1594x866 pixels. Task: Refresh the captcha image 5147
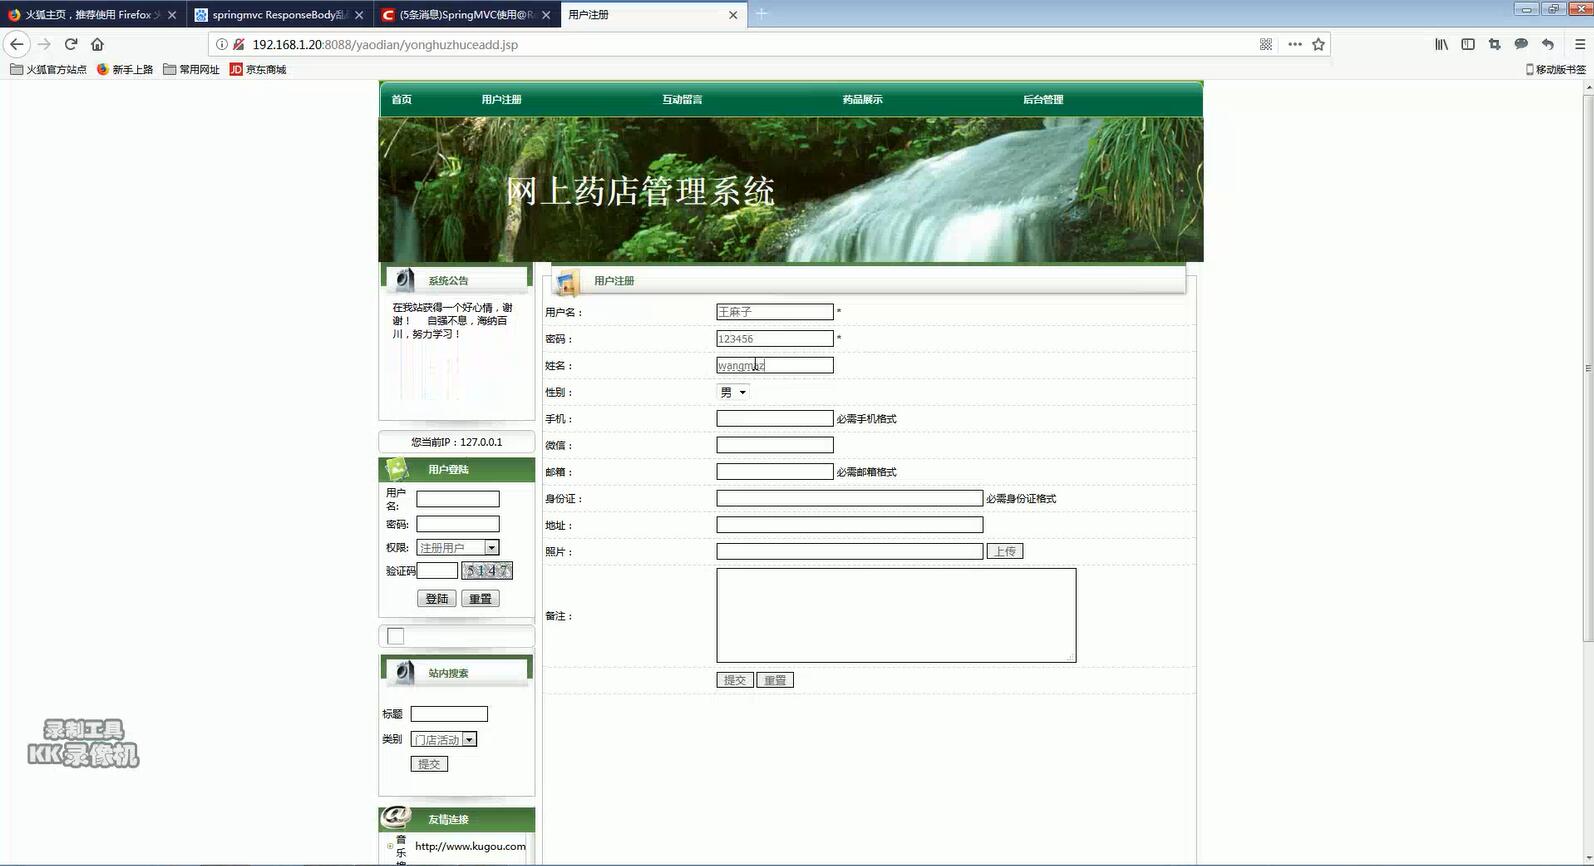tap(487, 570)
